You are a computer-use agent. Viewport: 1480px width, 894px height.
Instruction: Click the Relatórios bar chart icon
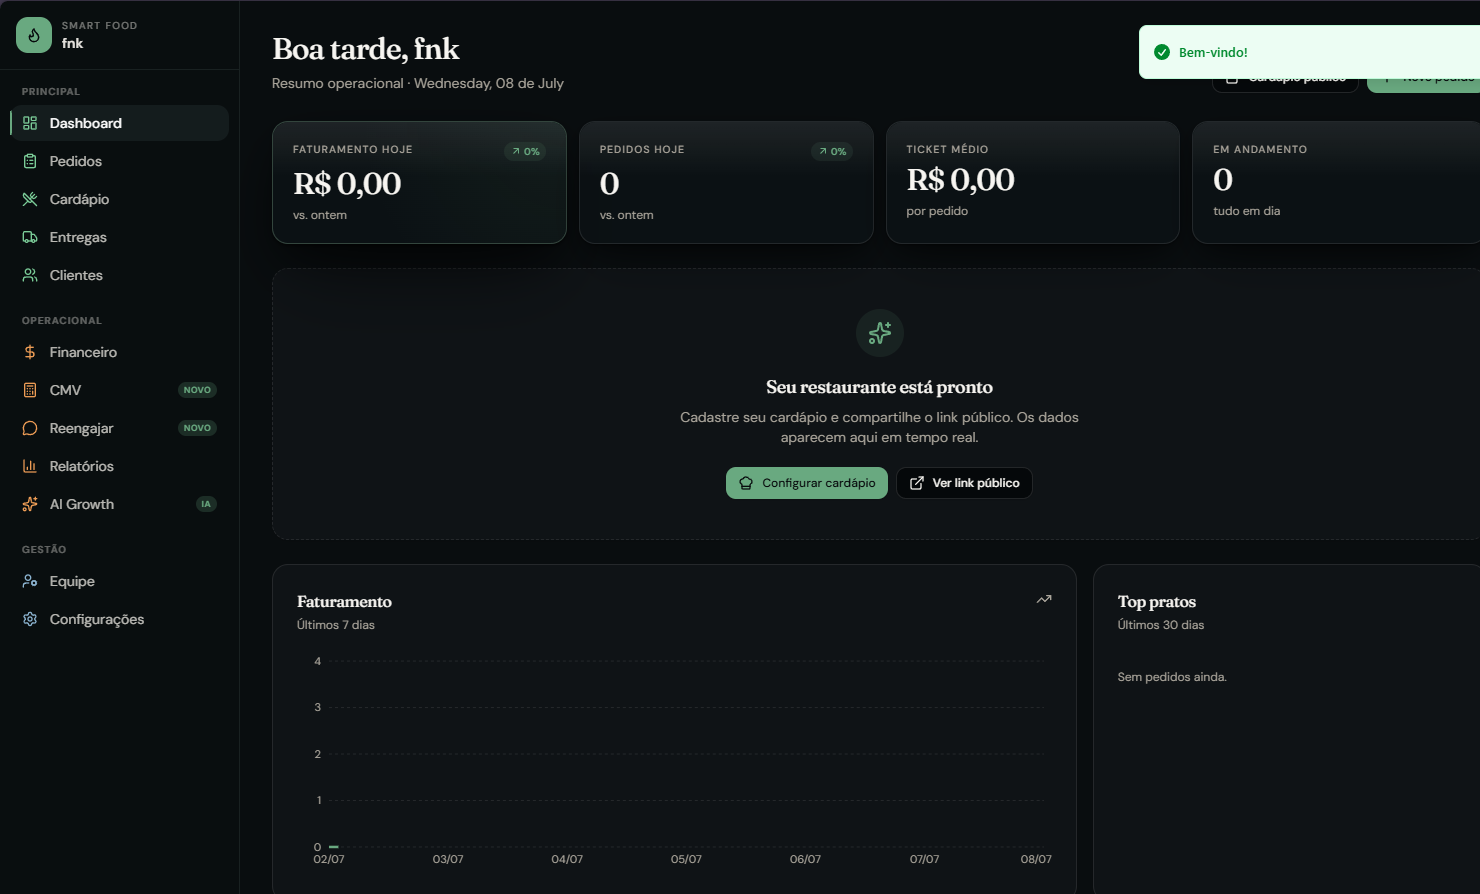coord(30,466)
